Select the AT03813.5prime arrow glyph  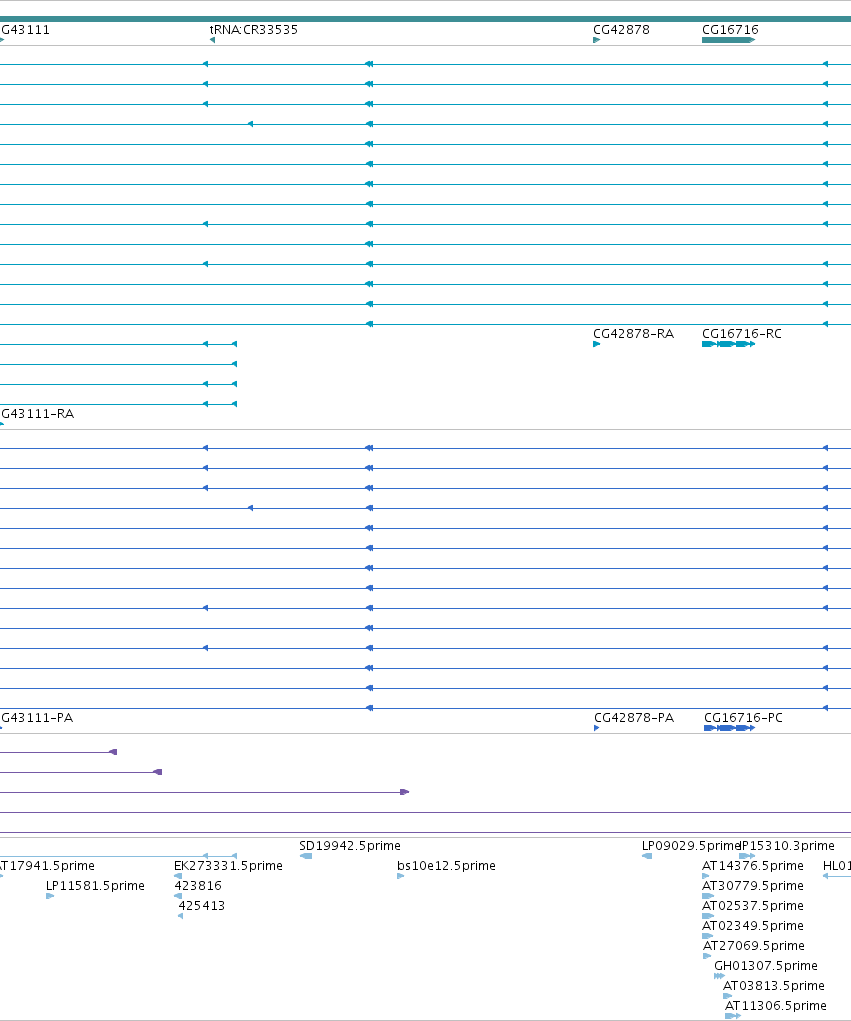(728, 996)
